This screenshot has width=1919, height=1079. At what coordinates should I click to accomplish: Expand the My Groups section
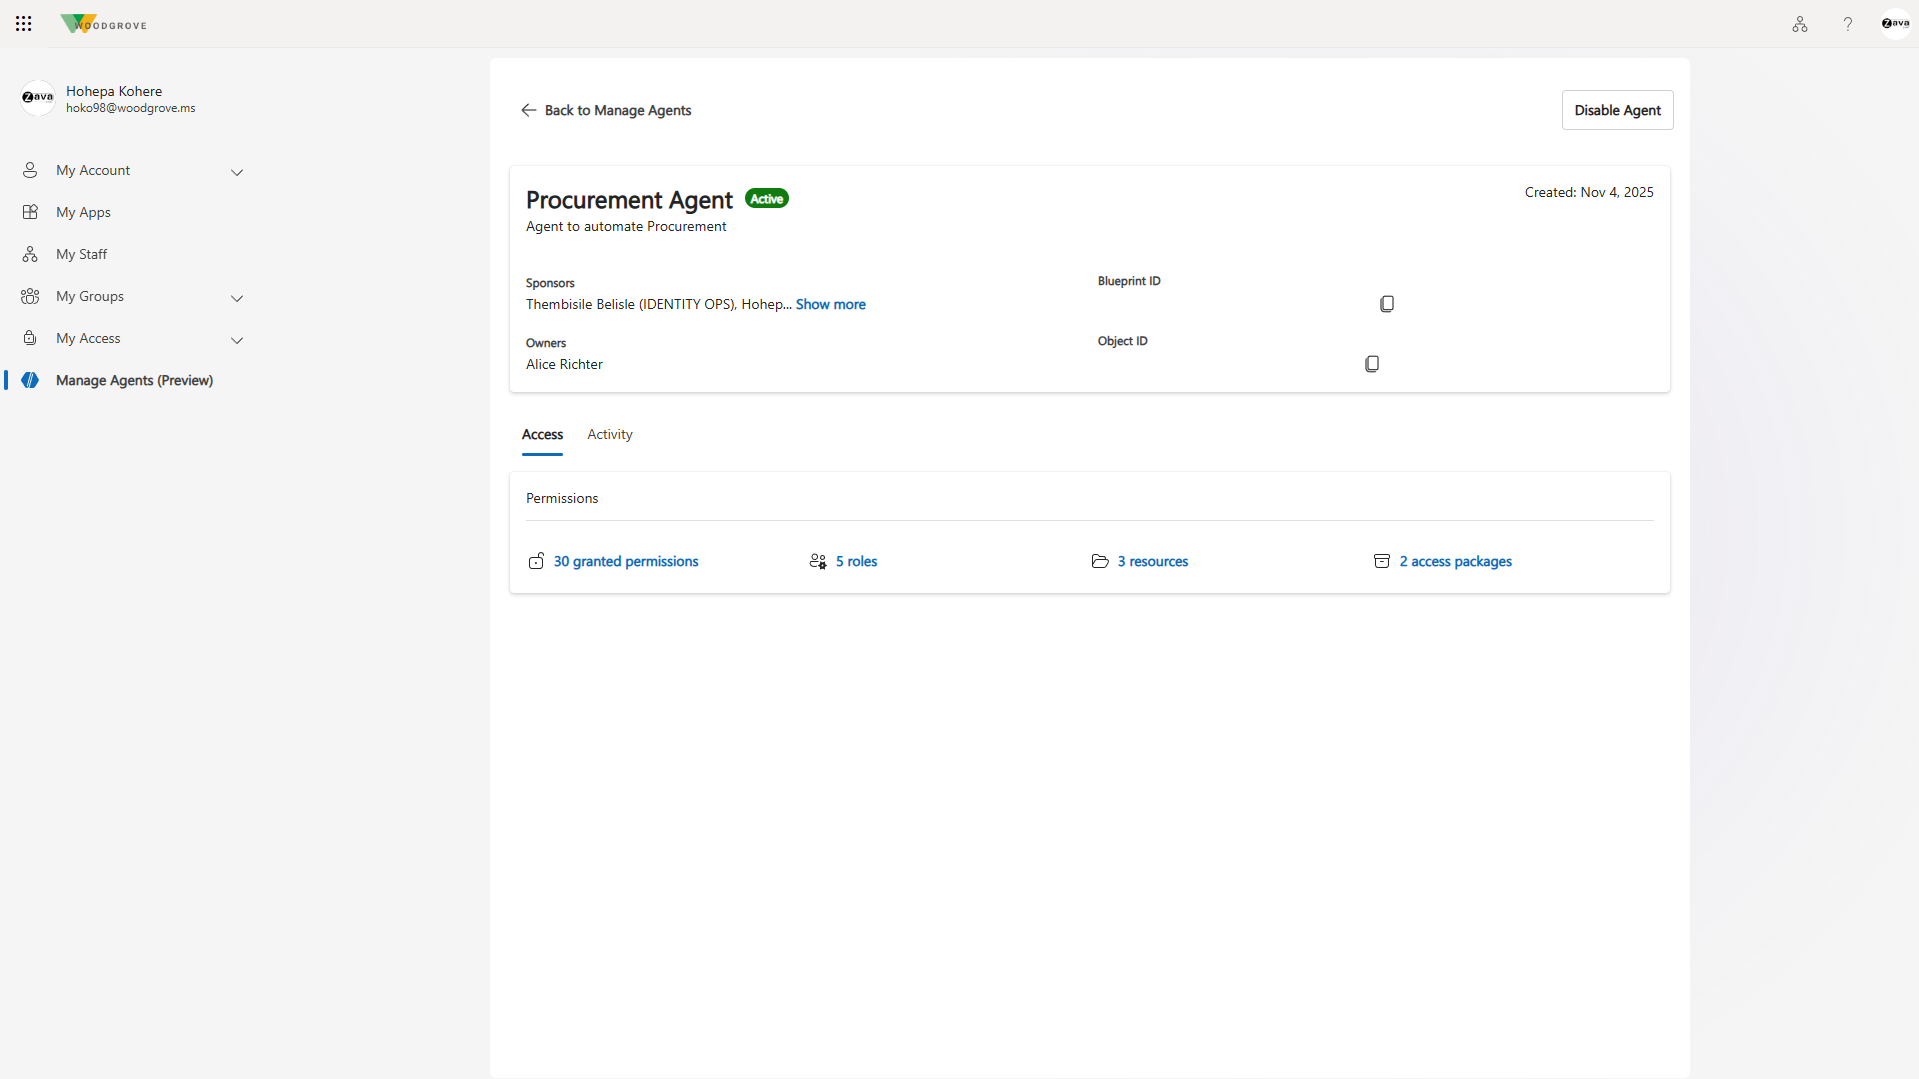(237, 298)
